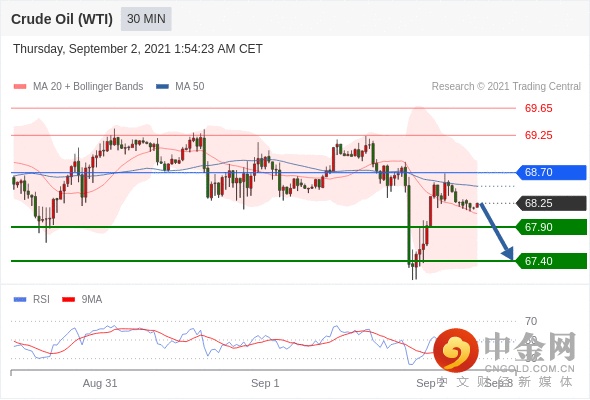Click the 69.65 resistance price label
590x400 pixels.
tap(538, 108)
